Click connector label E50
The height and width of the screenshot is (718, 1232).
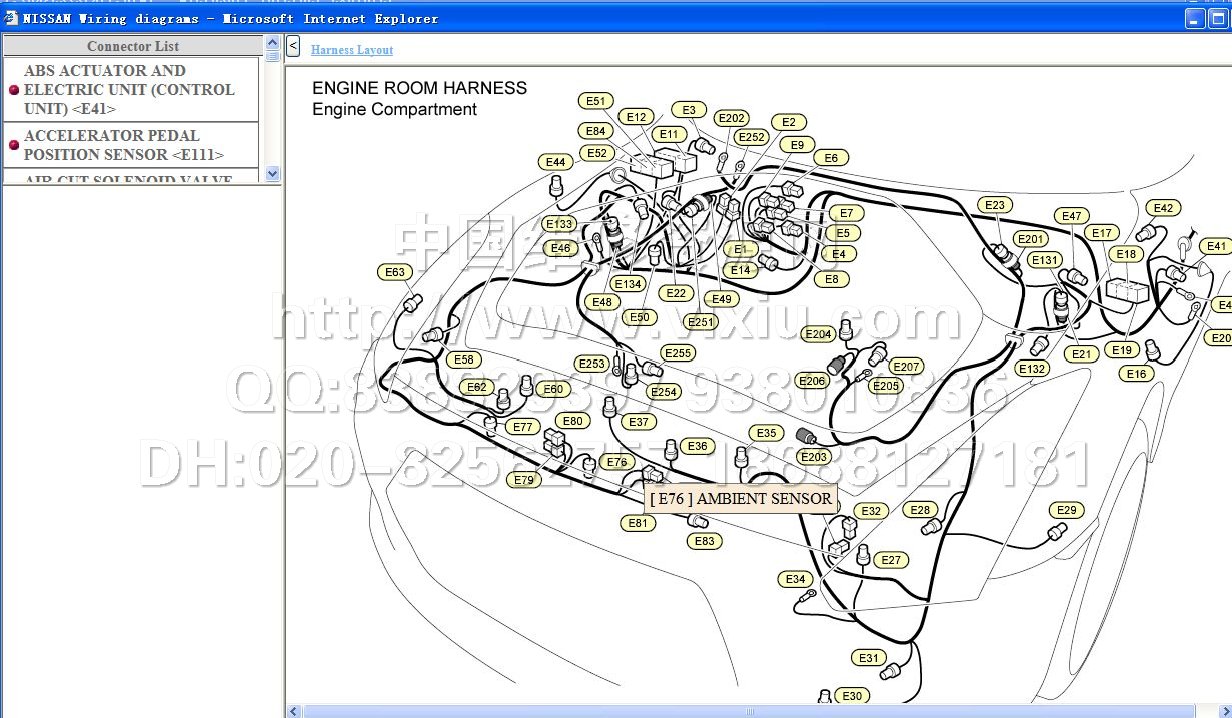pyautogui.click(x=639, y=317)
